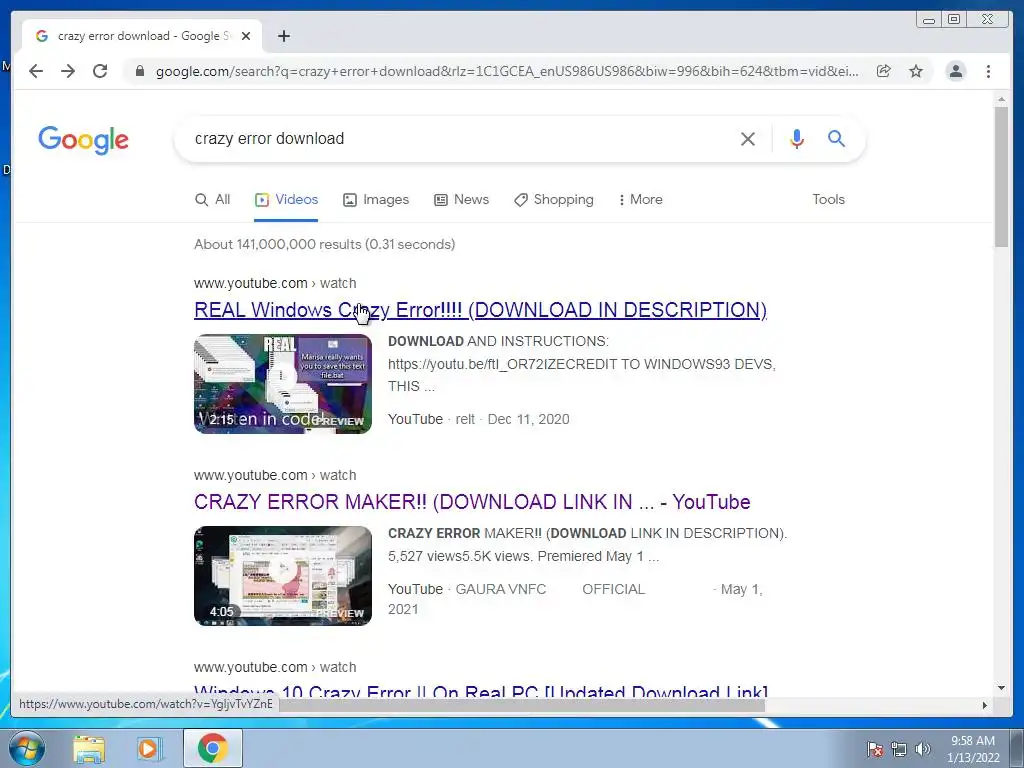1024x768 pixels.
Task: Click the first www.youtube.com watch breadcrumb
Action: click(275, 283)
